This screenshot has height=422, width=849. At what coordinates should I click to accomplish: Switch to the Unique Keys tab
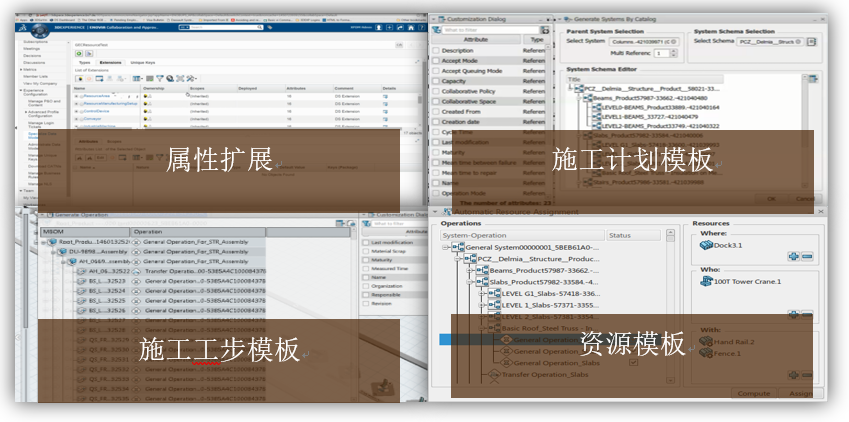[x=142, y=61]
